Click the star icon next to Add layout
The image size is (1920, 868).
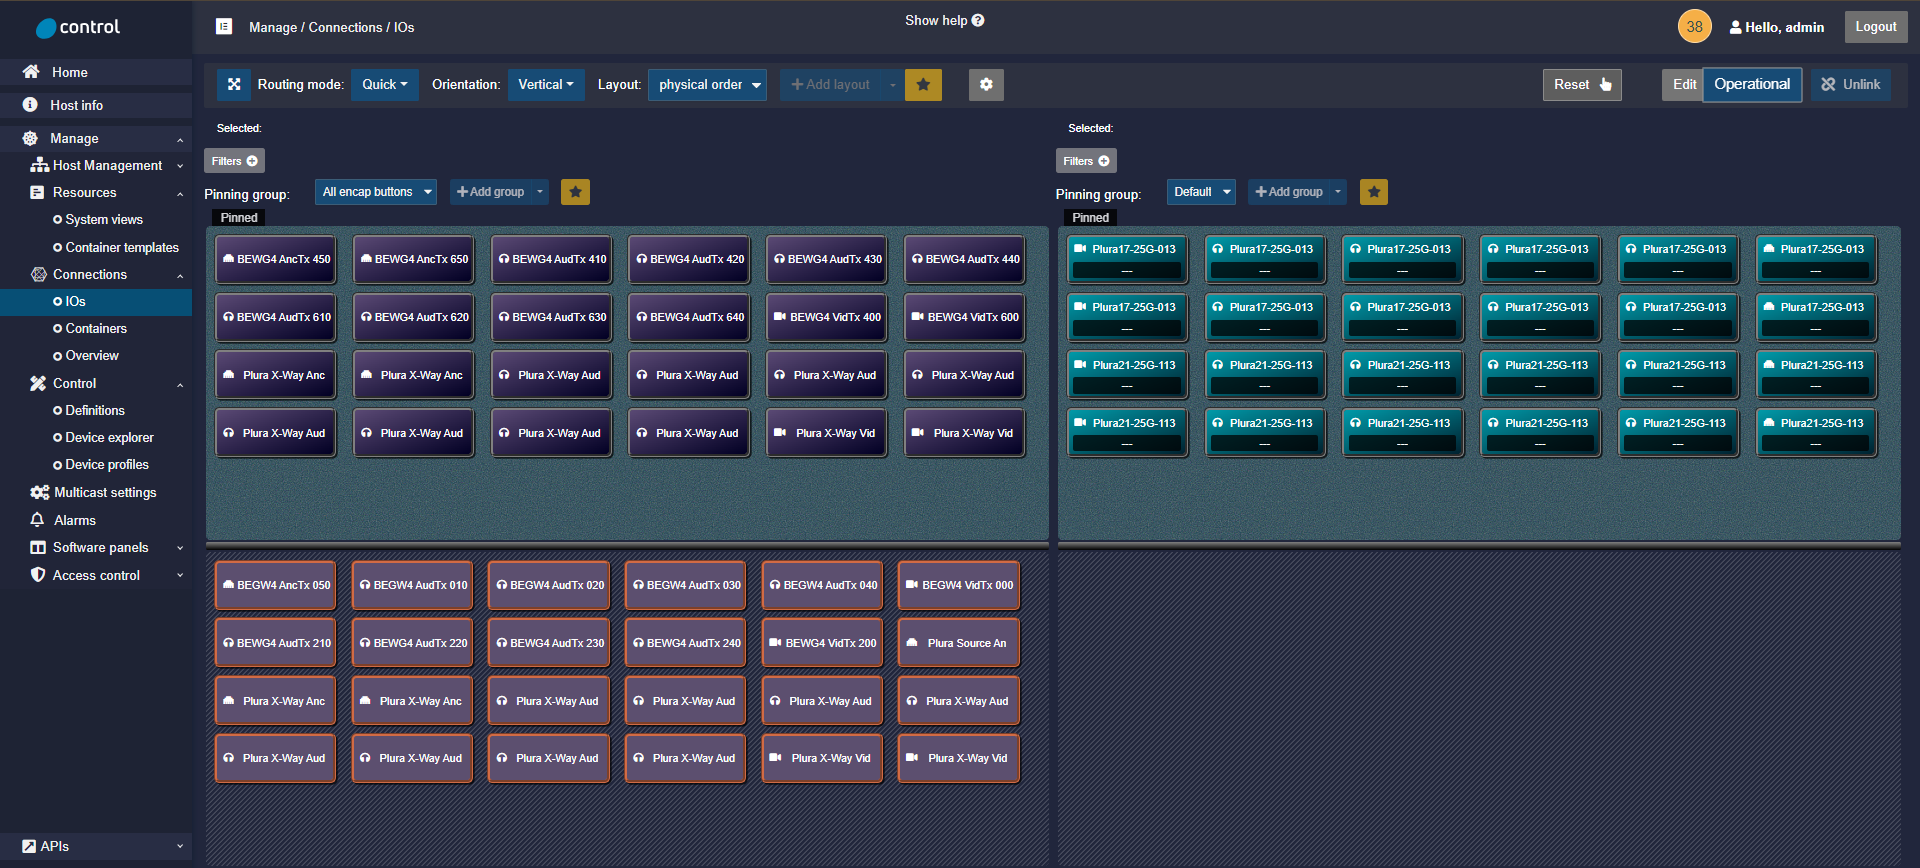point(923,85)
